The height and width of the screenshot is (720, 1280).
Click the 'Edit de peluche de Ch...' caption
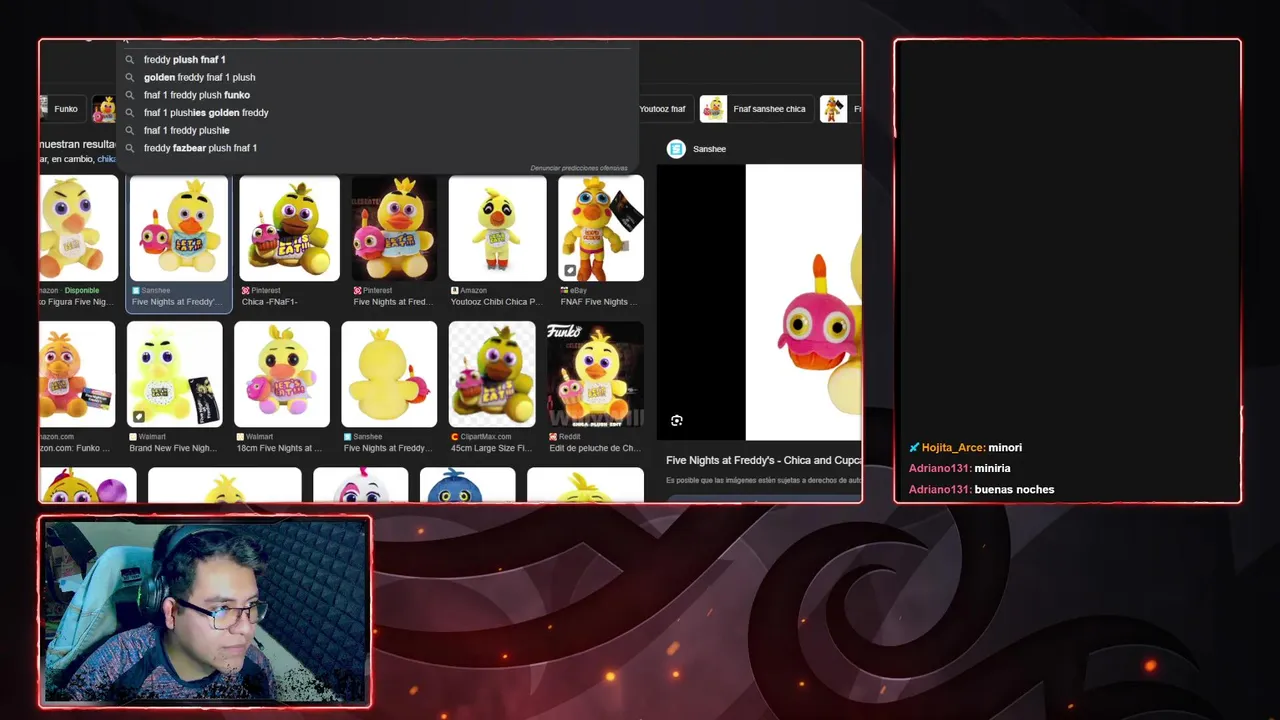click(x=595, y=448)
